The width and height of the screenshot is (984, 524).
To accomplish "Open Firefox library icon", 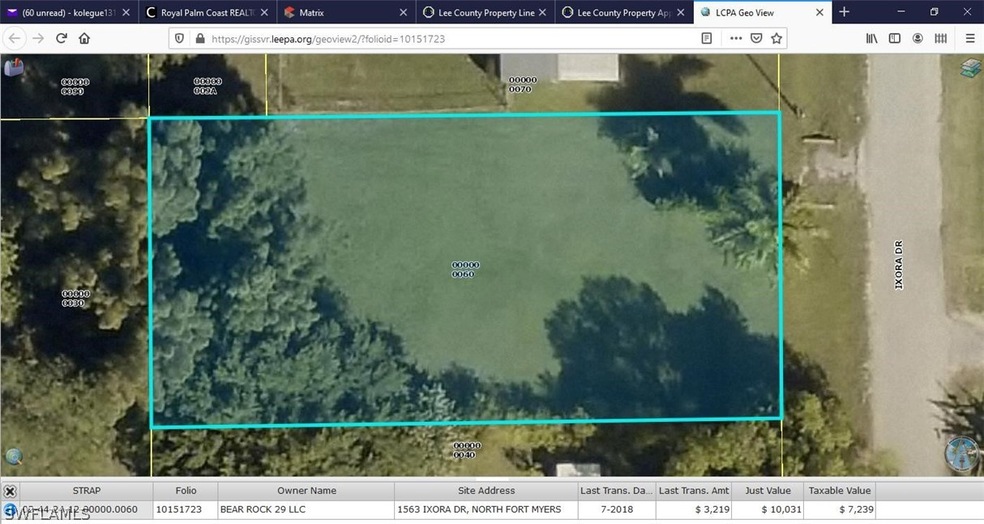I will pyautogui.click(x=872, y=38).
